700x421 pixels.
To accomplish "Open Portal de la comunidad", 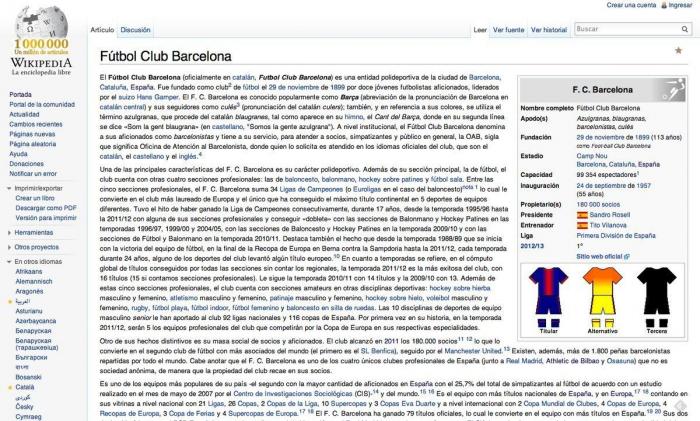I will (x=42, y=104).
